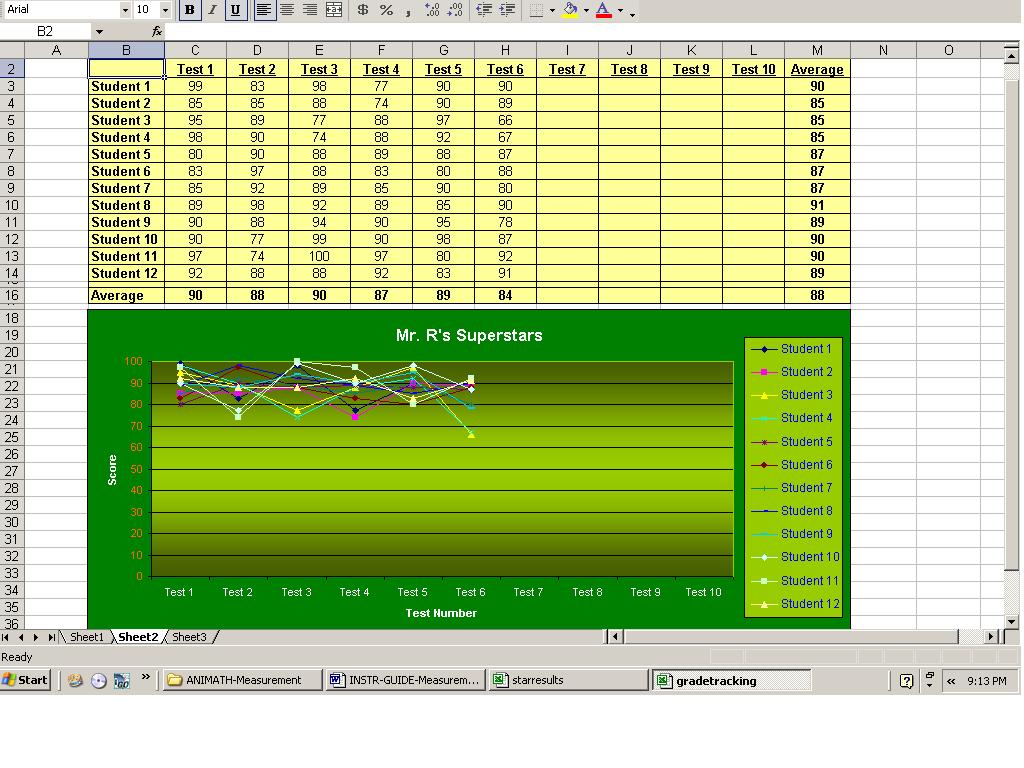This screenshot has width=1024, height=768.
Task: Click chart title Mr. R's Superstars
Action: point(469,336)
